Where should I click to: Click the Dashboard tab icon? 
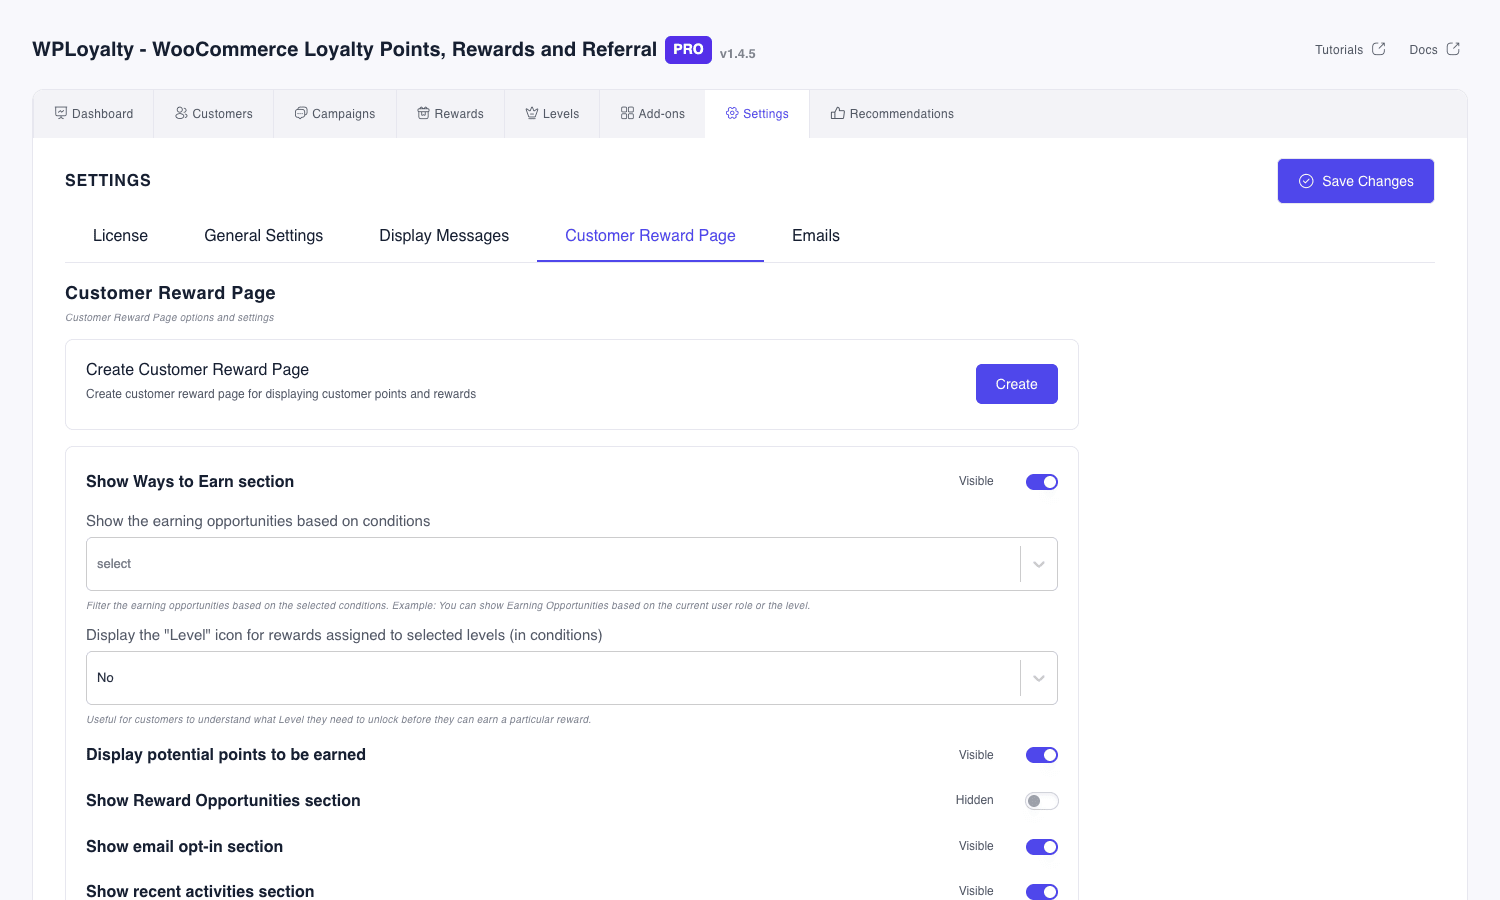tap(61, 113)
